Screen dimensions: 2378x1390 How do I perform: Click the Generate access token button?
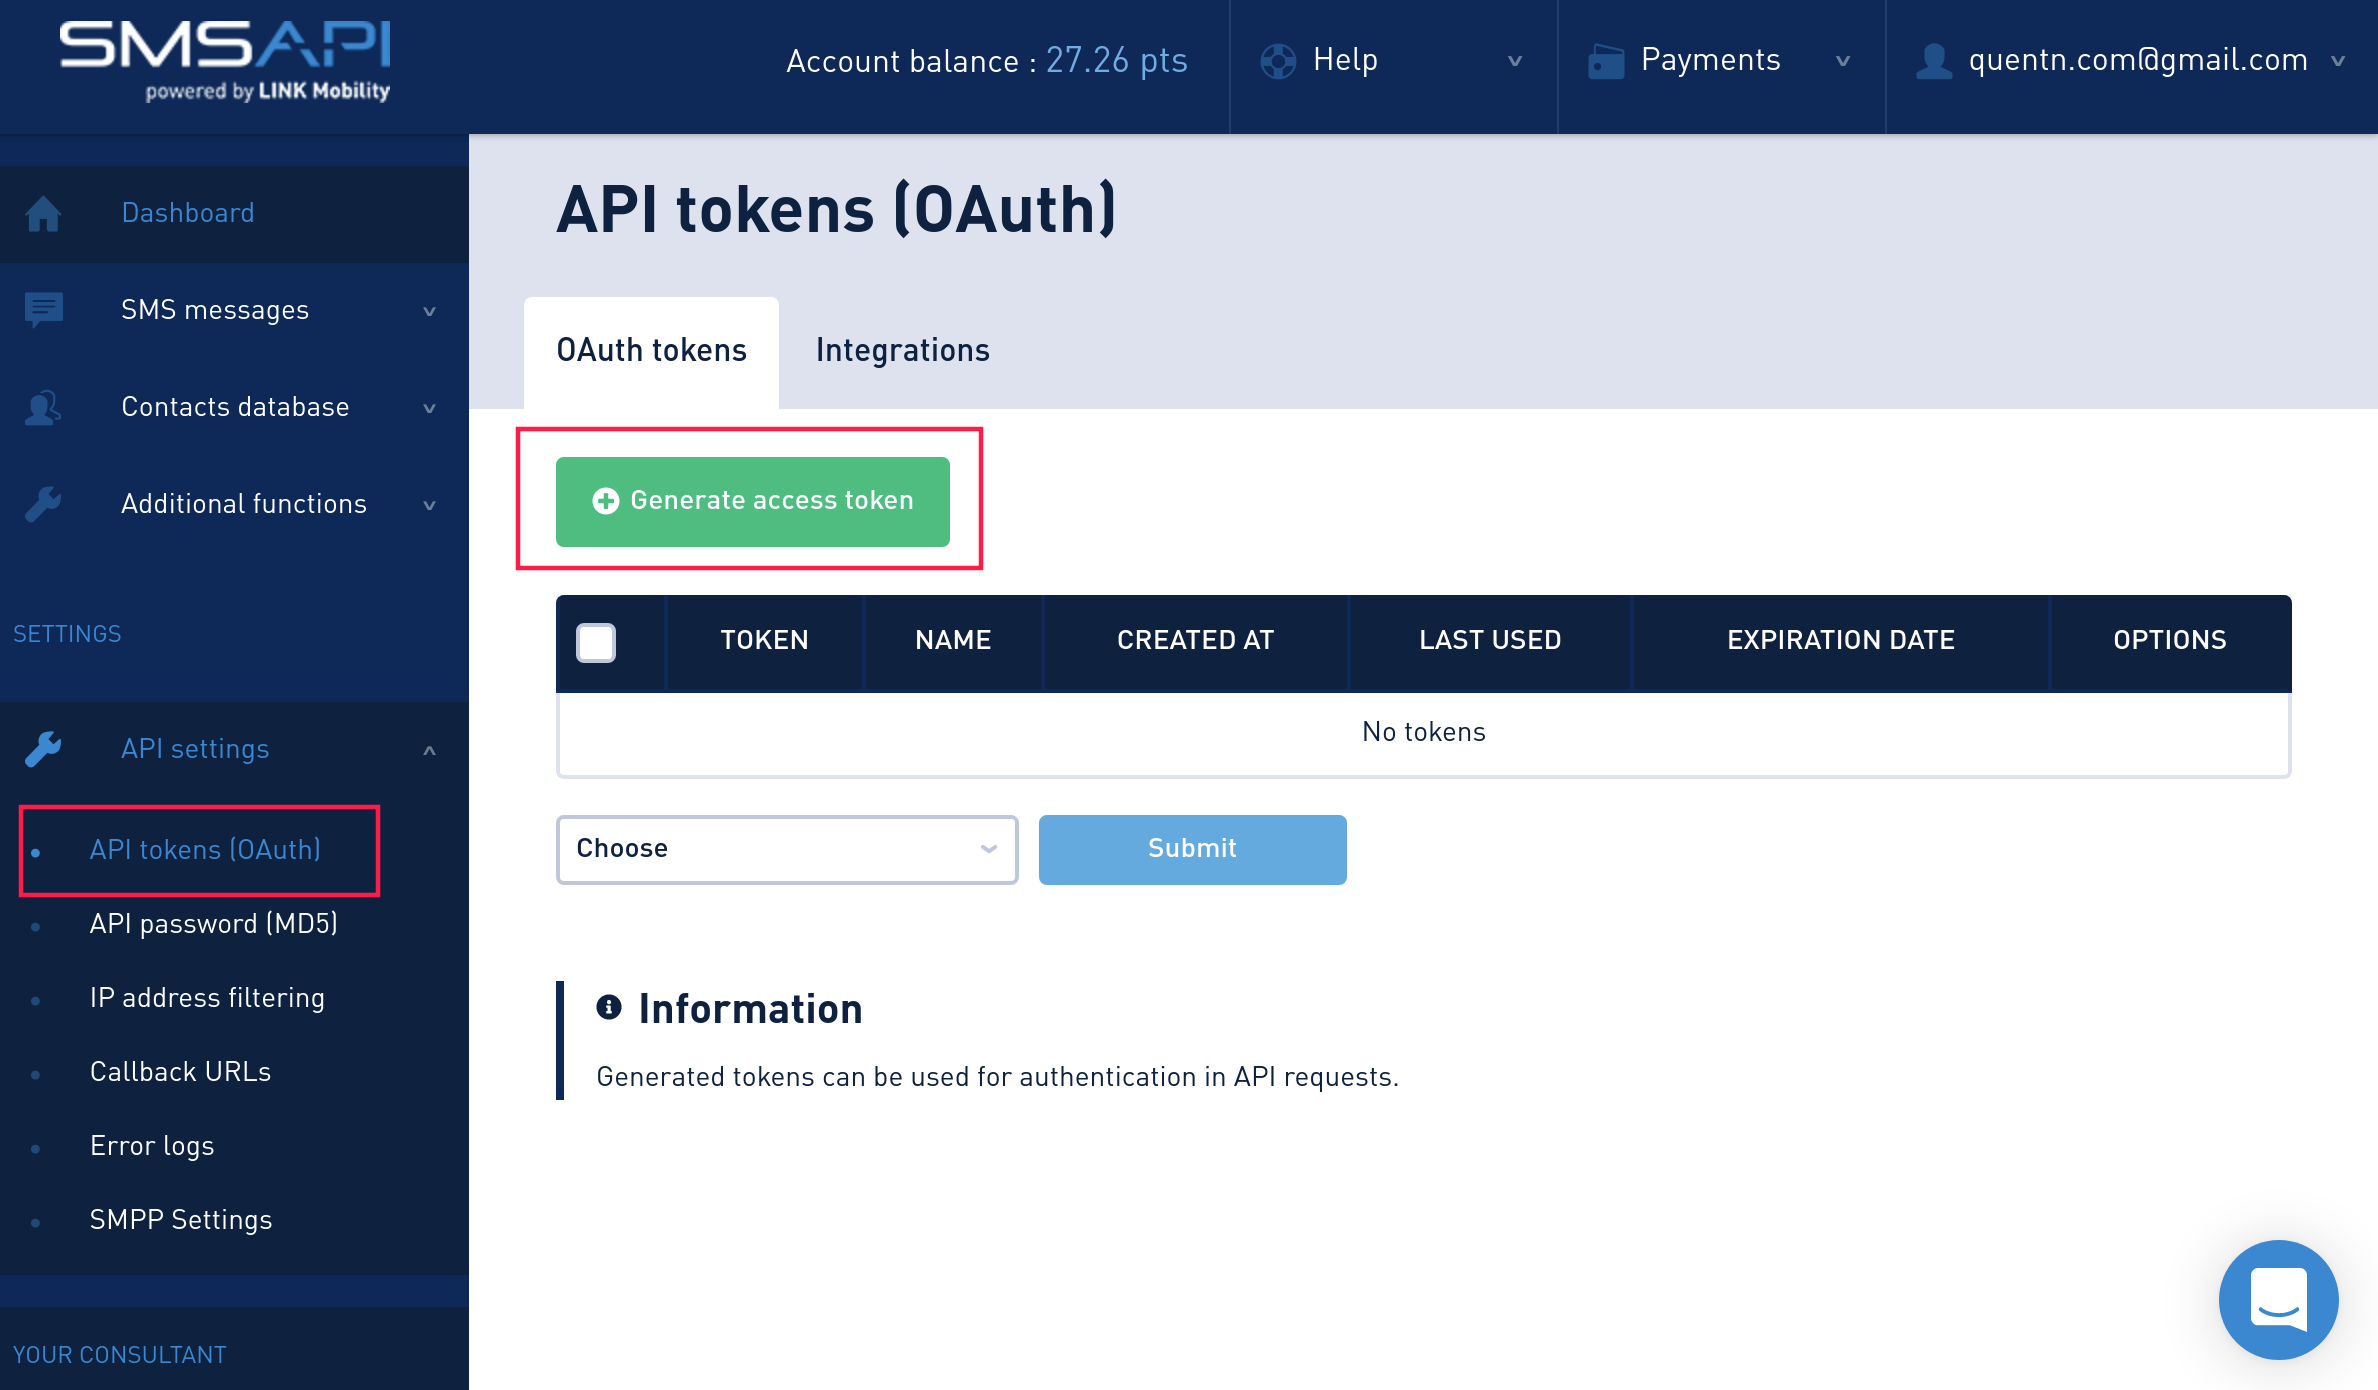(752, 501)
